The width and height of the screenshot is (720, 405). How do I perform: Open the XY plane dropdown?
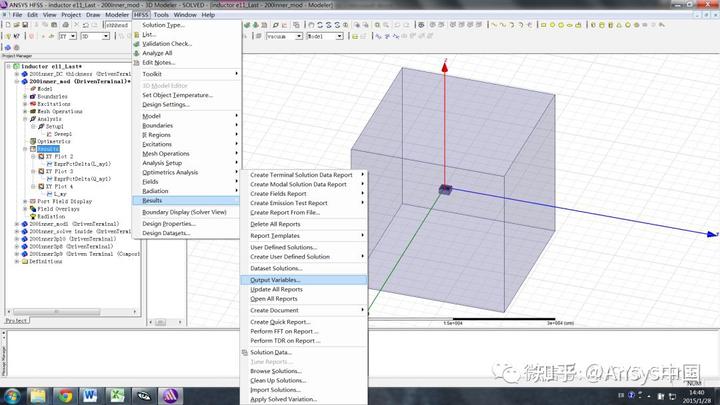[x=73, y=36]
